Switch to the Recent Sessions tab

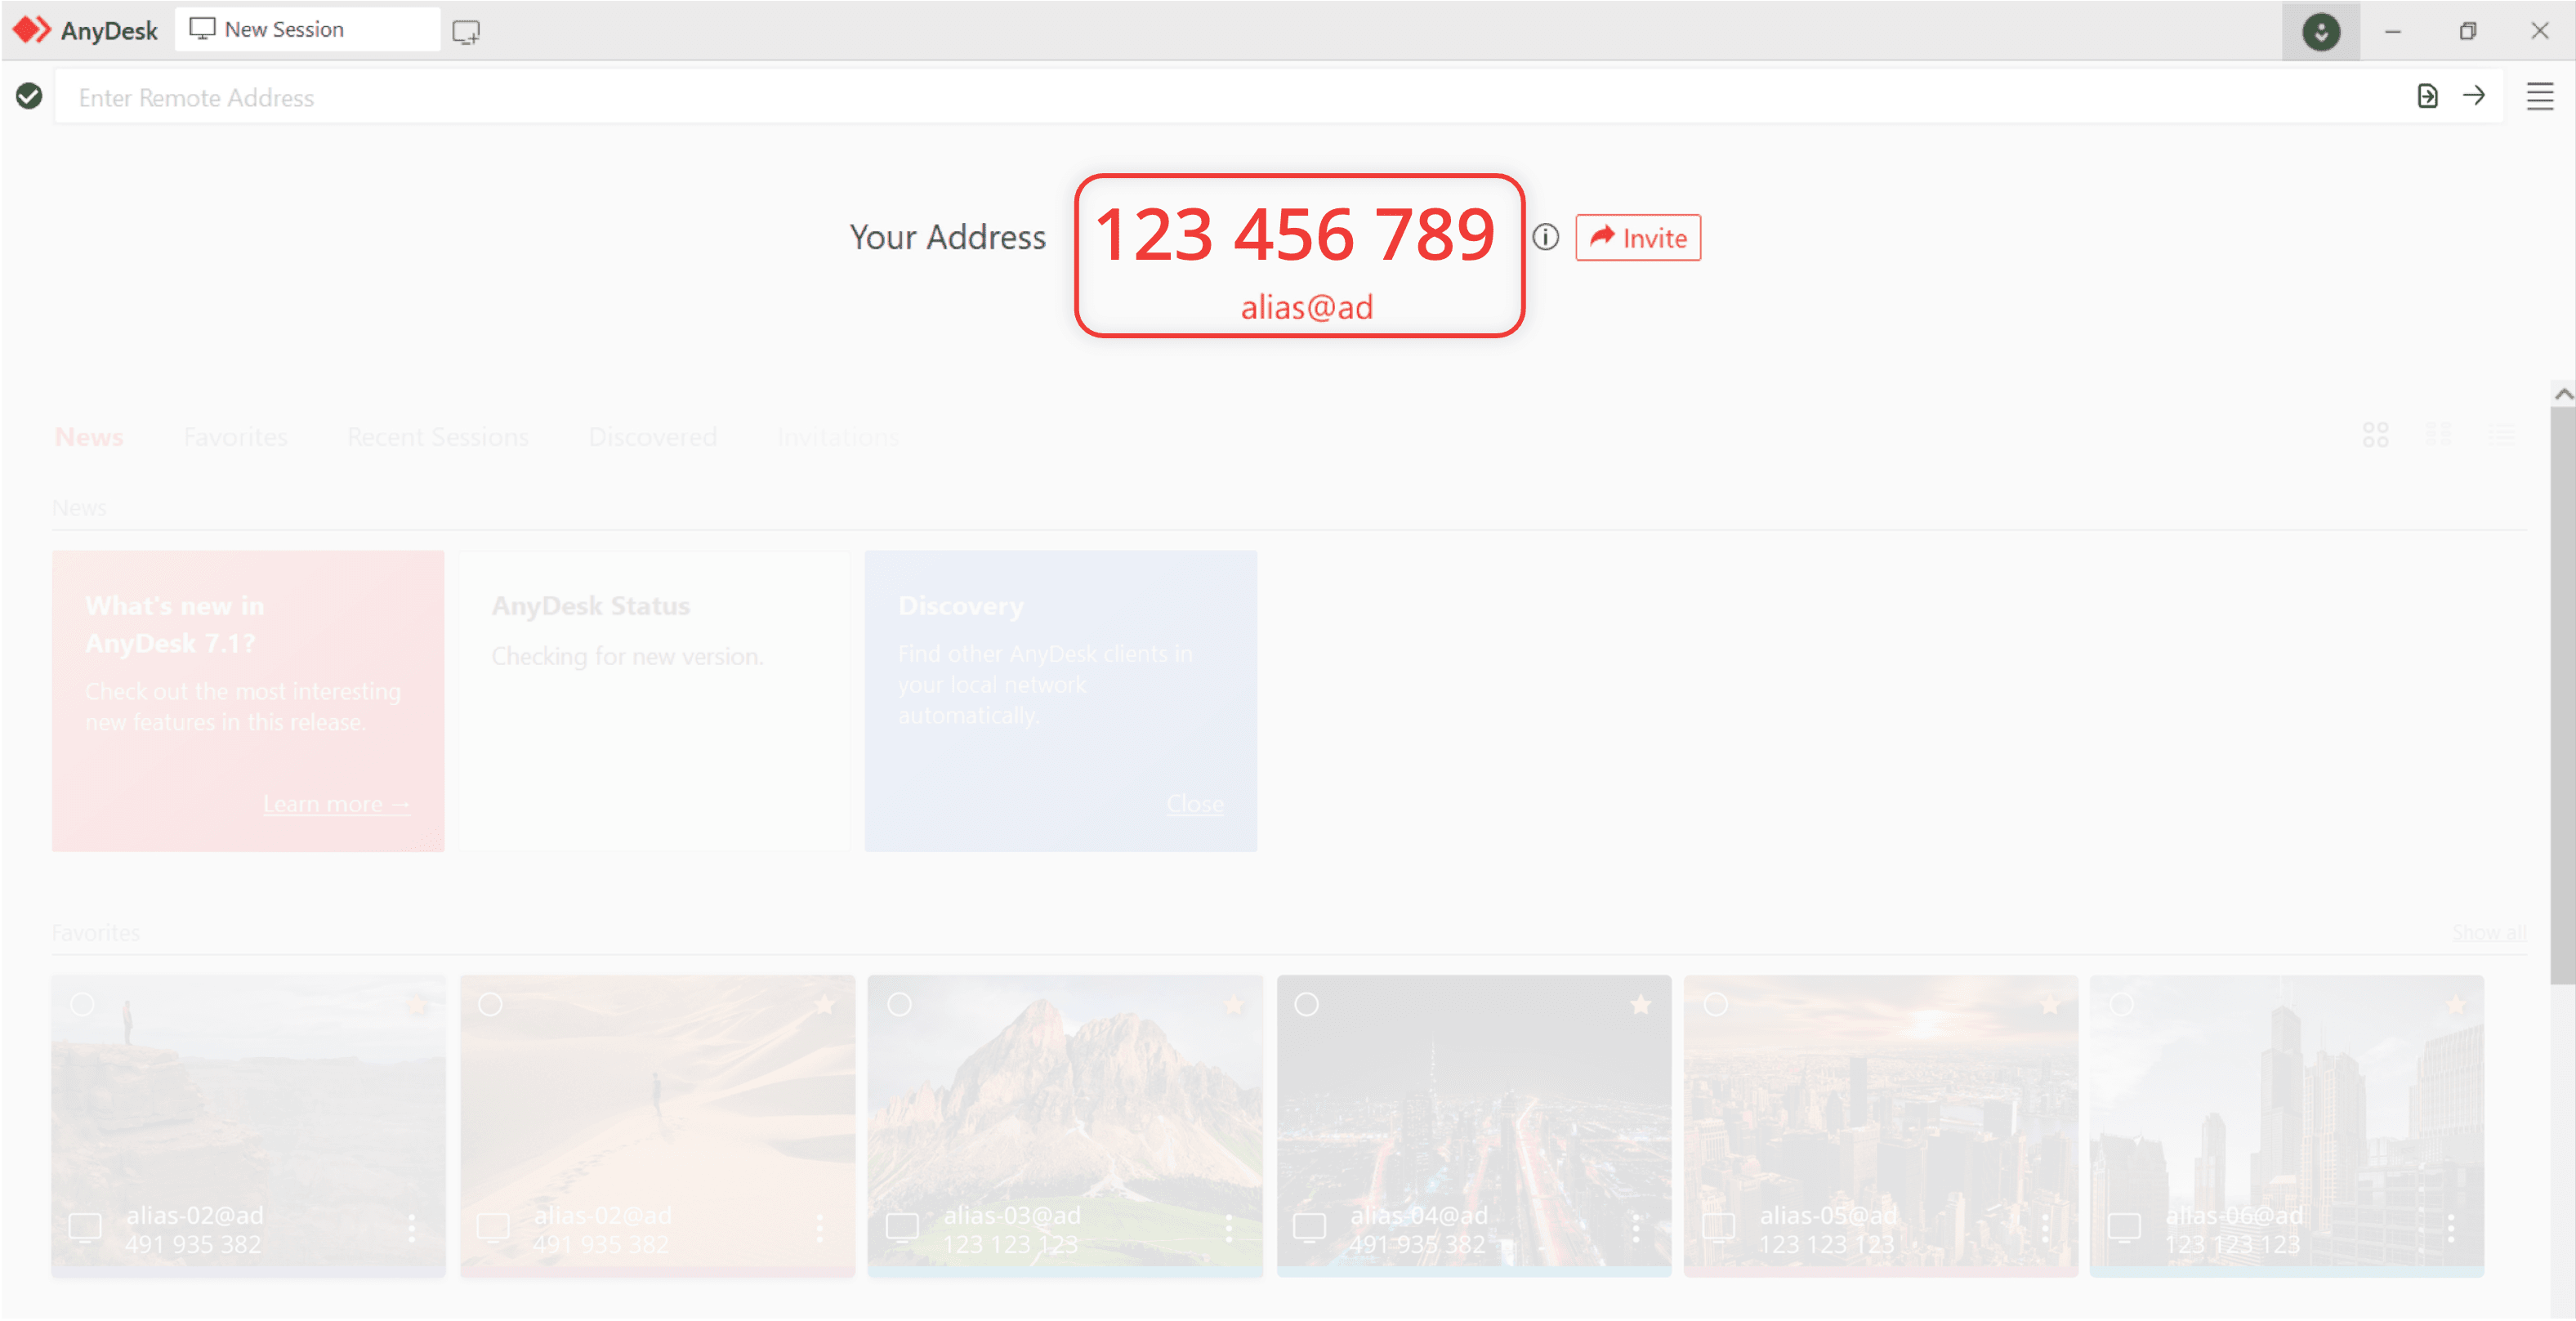tap(437, 437)
